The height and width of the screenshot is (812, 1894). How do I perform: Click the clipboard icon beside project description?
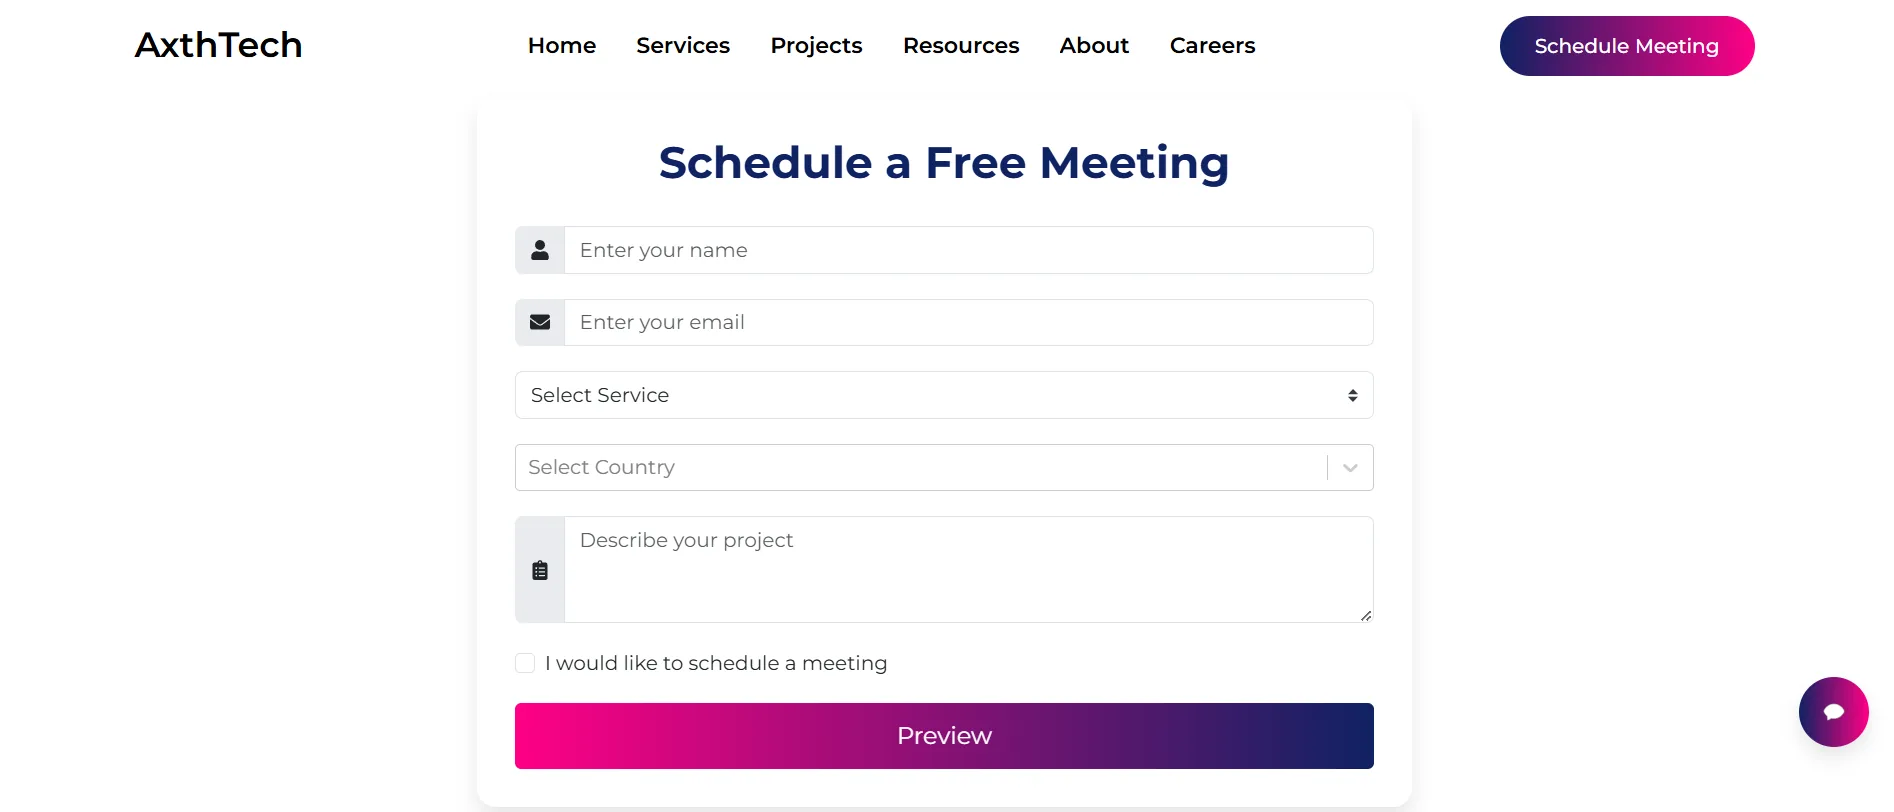(540, 570)
